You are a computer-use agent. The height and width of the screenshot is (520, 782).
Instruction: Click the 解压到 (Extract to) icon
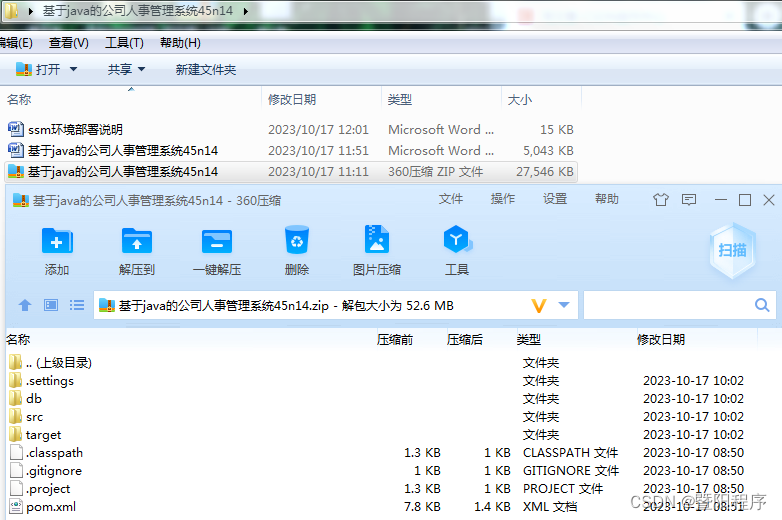(x=137, y=241)
